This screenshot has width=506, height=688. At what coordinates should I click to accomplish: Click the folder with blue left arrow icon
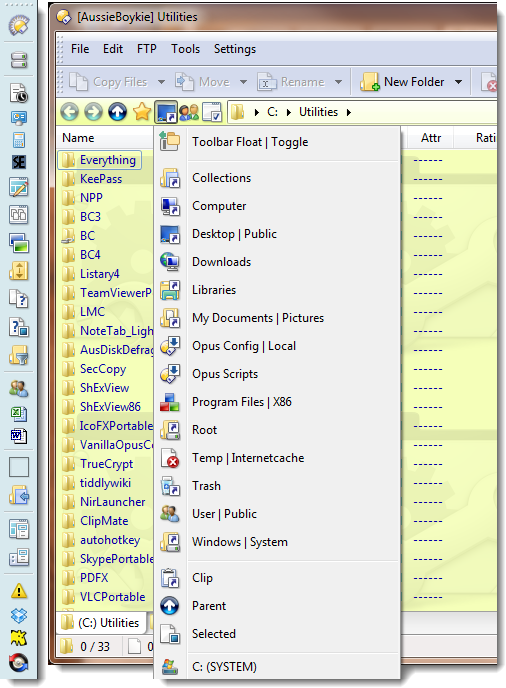[19, 495]
